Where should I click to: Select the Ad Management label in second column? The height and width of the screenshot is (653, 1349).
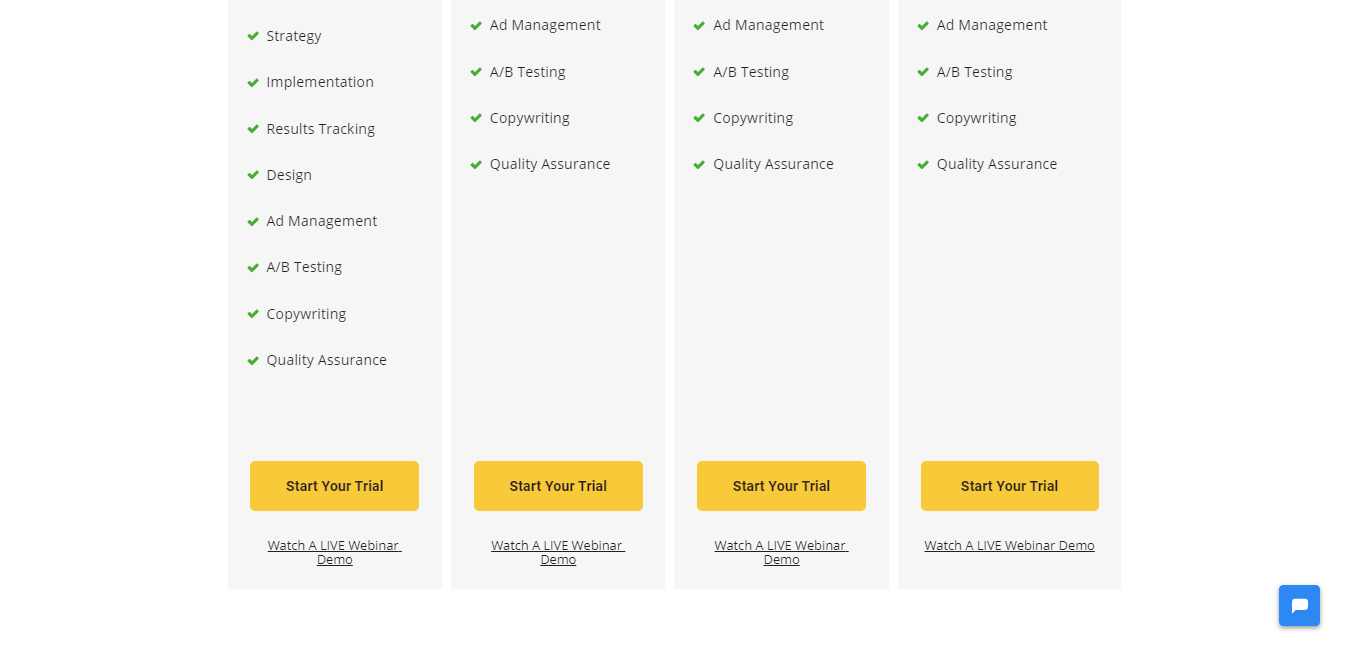click(x=545, y=25)
